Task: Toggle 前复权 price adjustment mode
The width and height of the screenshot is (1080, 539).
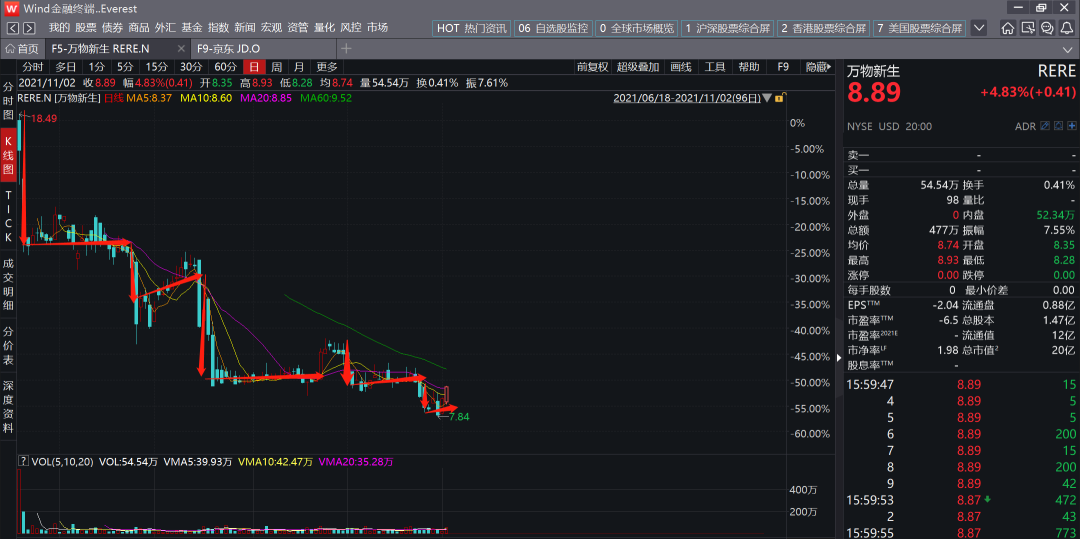Action: (x=592, y=67)
